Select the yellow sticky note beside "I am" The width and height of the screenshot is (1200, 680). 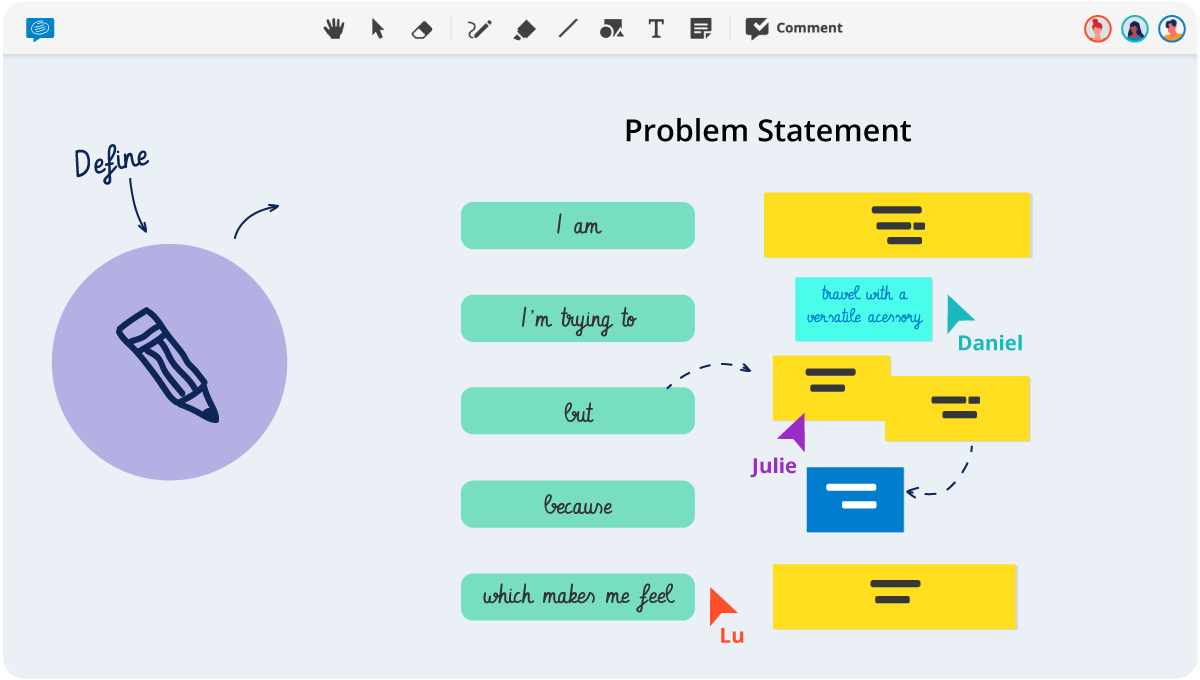coord(897,225)
